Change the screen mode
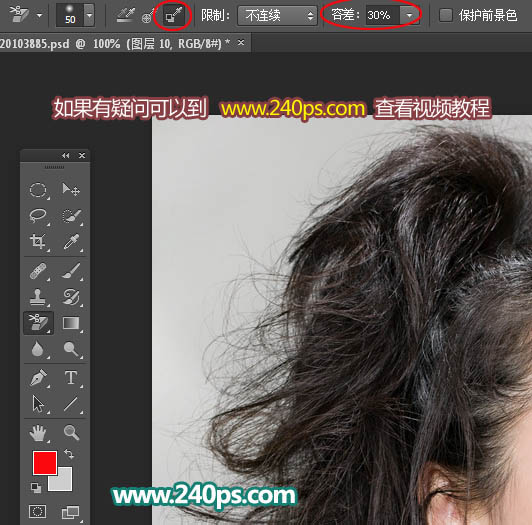Viewport: 532px width, 525px height. (70, 512)
